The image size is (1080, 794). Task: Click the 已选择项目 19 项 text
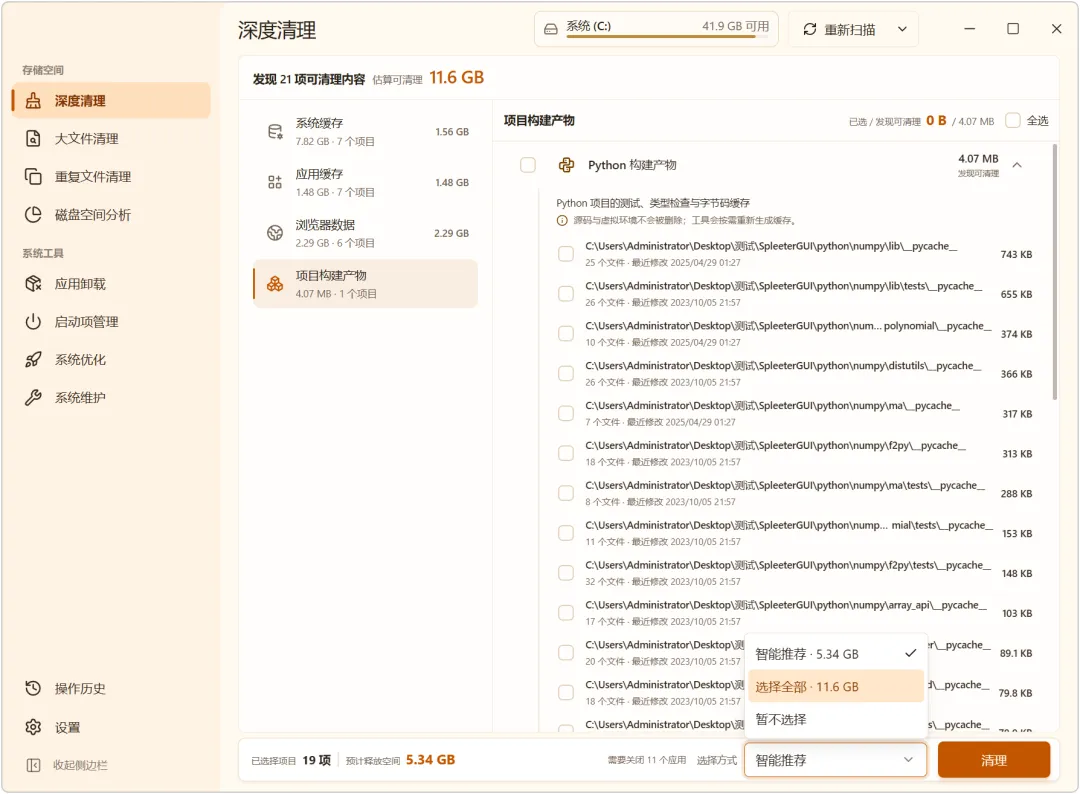pyautogui.click(x=291, y=760)
